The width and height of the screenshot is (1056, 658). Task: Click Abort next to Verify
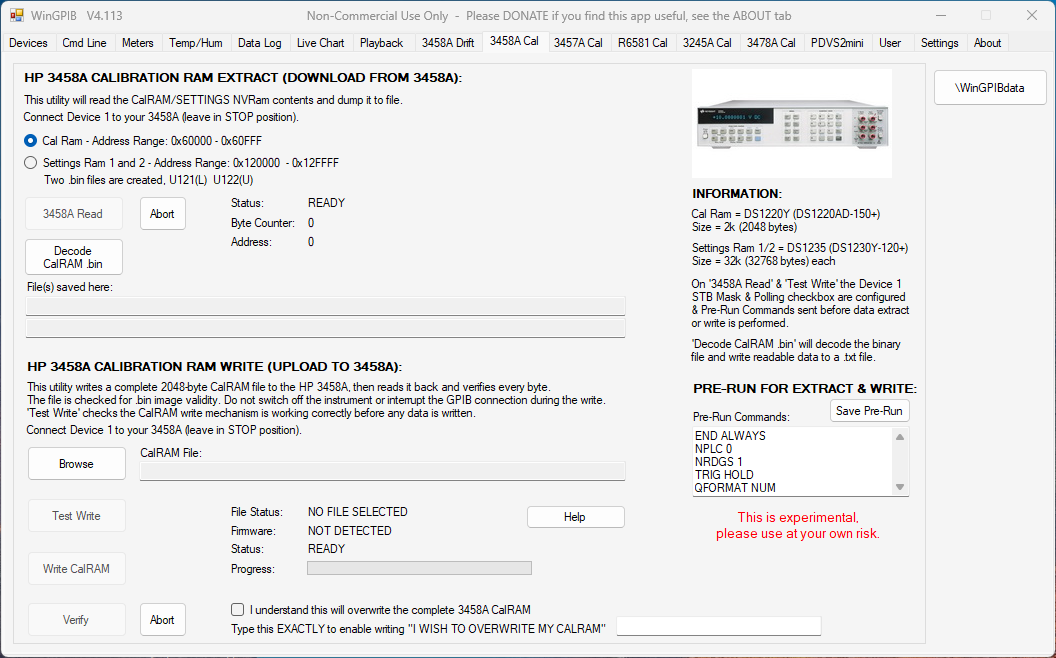pyautogui.click(x=162, y=620)
